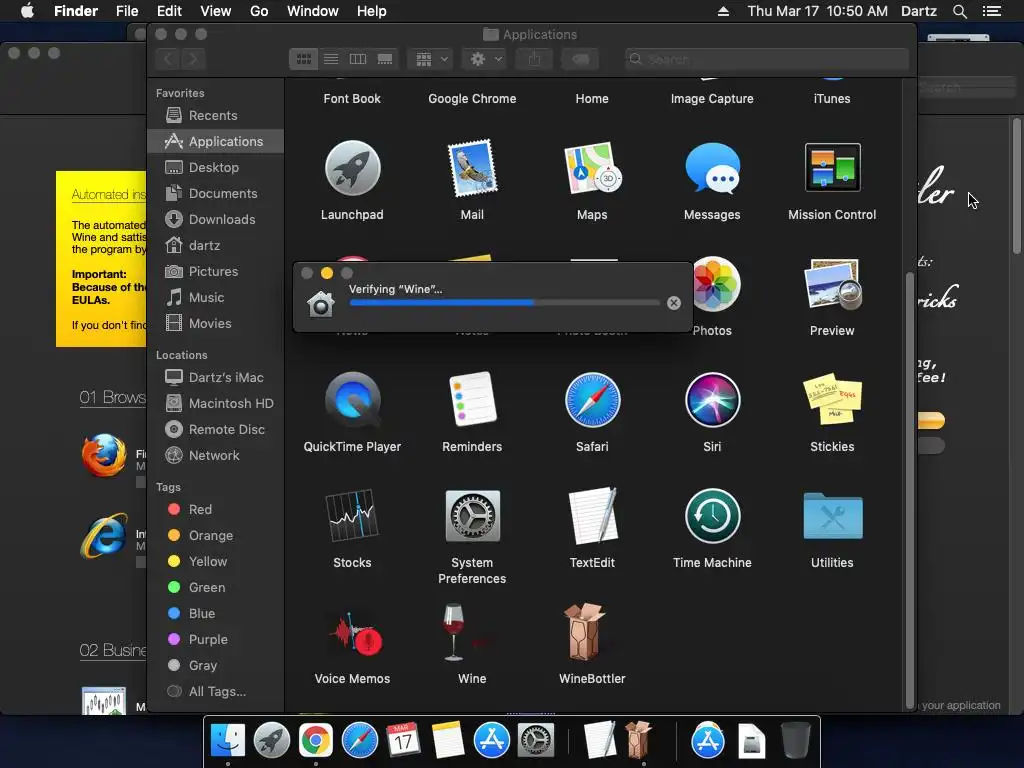The height and width of the screenshot is (768, 1024).
Task: Open the Reminders app icon
Action: coord(472,399)
